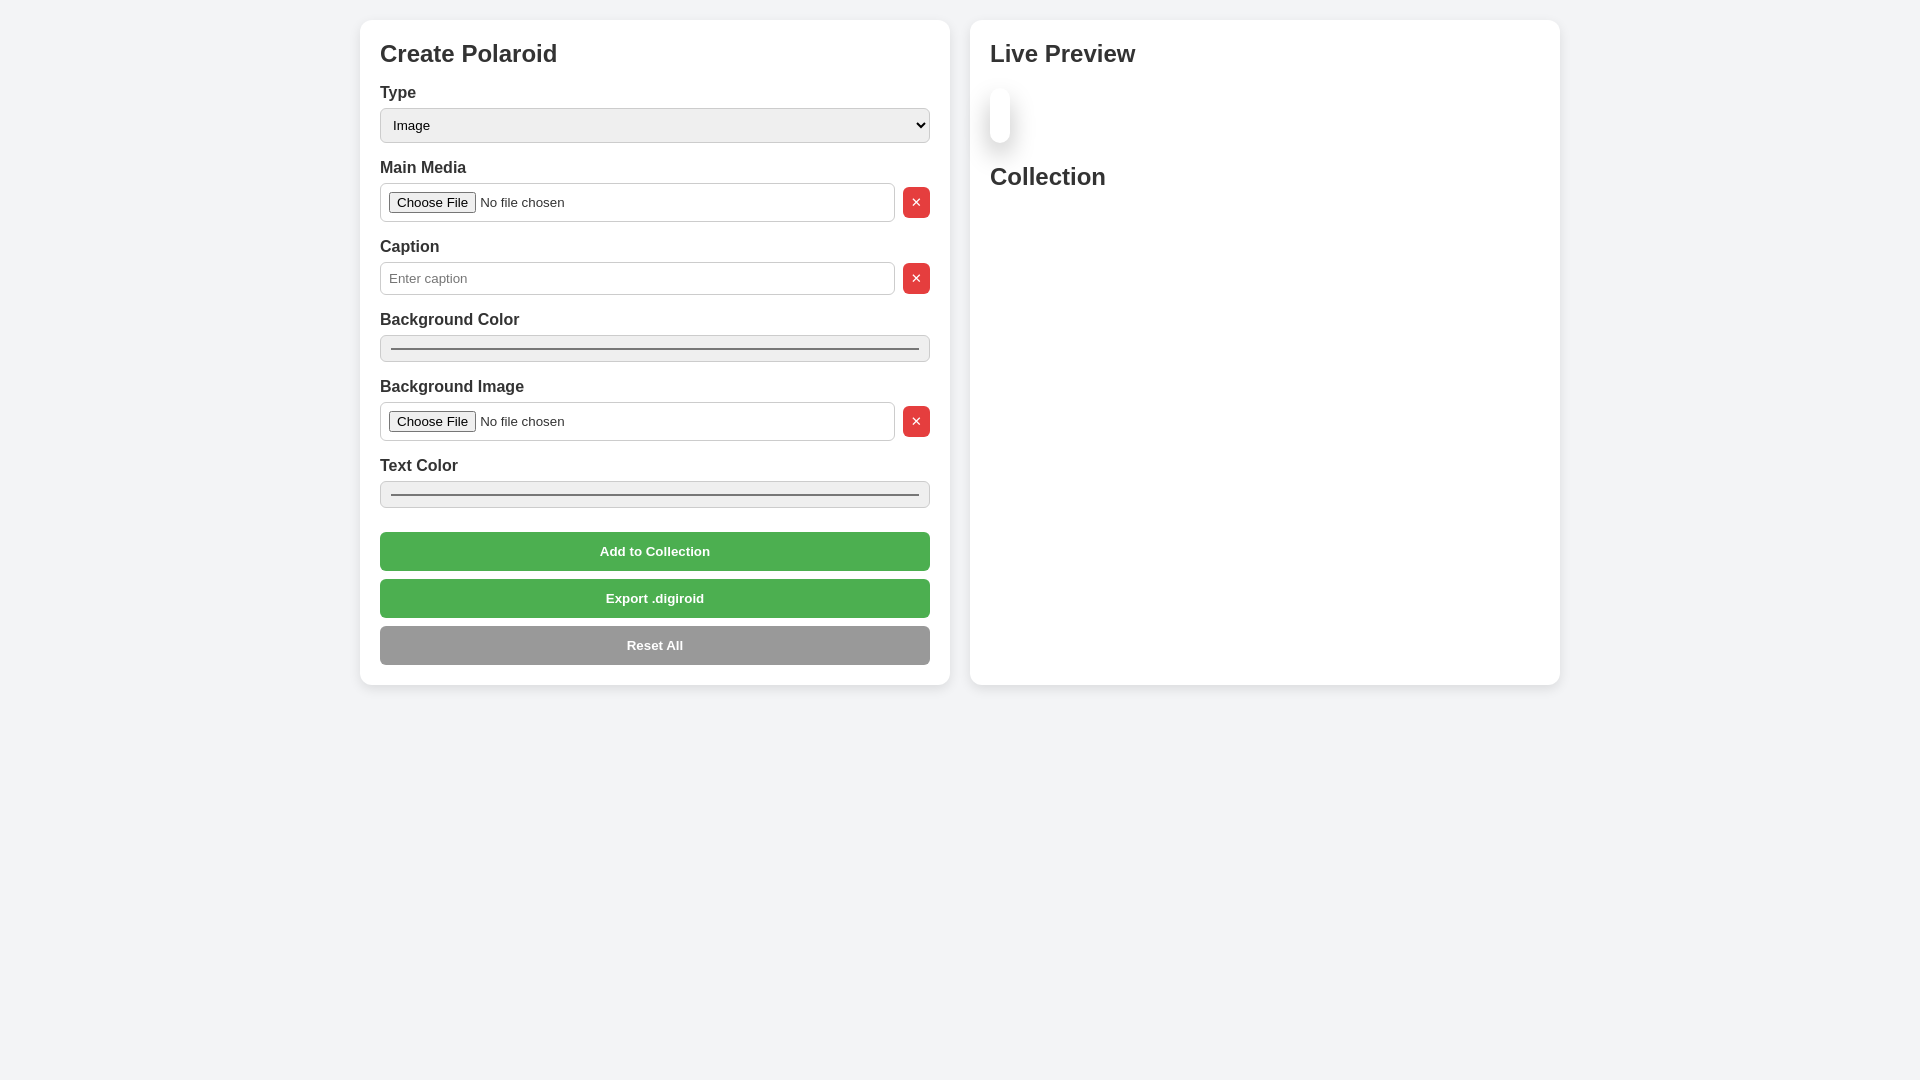Click the Main Media label
This screenshot has height=1080, width=1920.
[x=423, y=167]
